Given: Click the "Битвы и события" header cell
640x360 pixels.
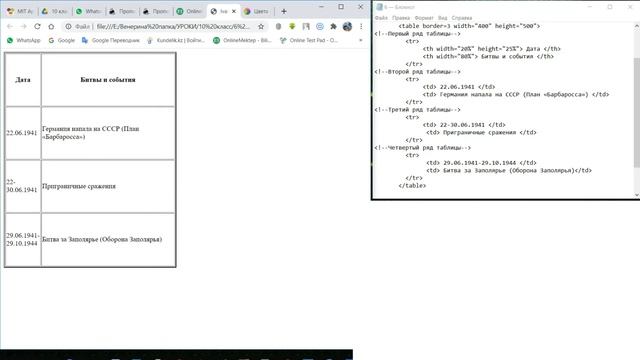Looking at the screenshot, I should [108, 80].
